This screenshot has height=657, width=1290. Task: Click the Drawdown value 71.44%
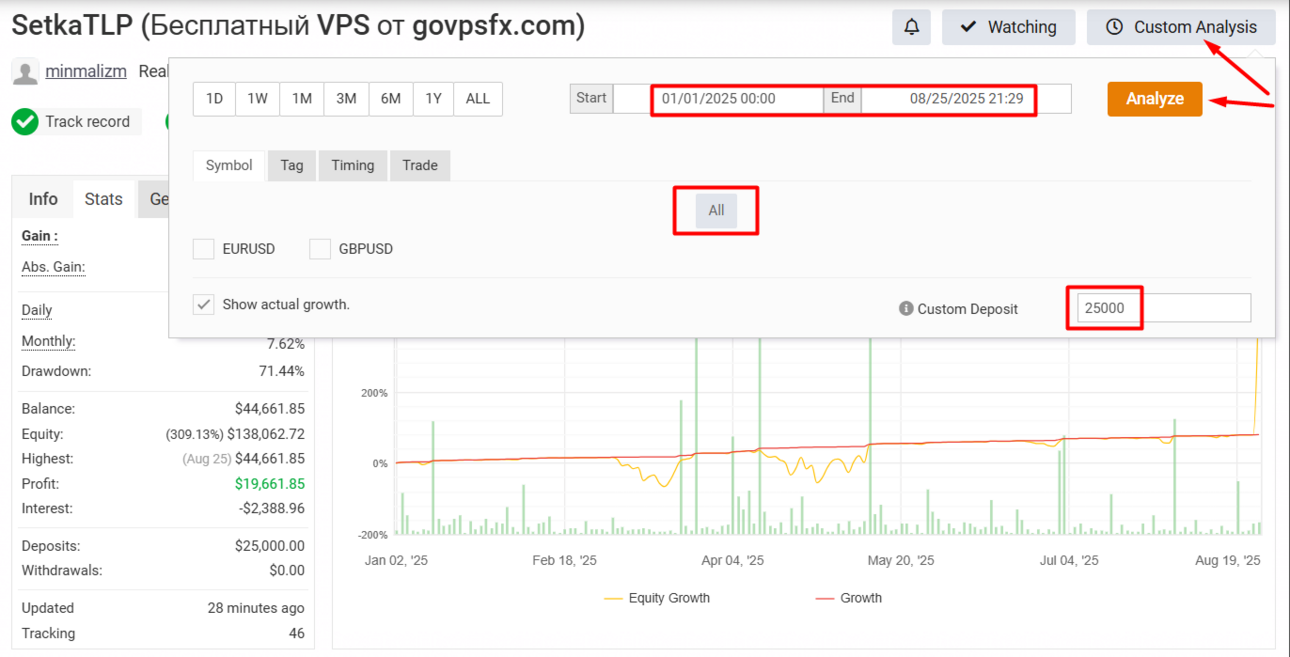(282, 371)
